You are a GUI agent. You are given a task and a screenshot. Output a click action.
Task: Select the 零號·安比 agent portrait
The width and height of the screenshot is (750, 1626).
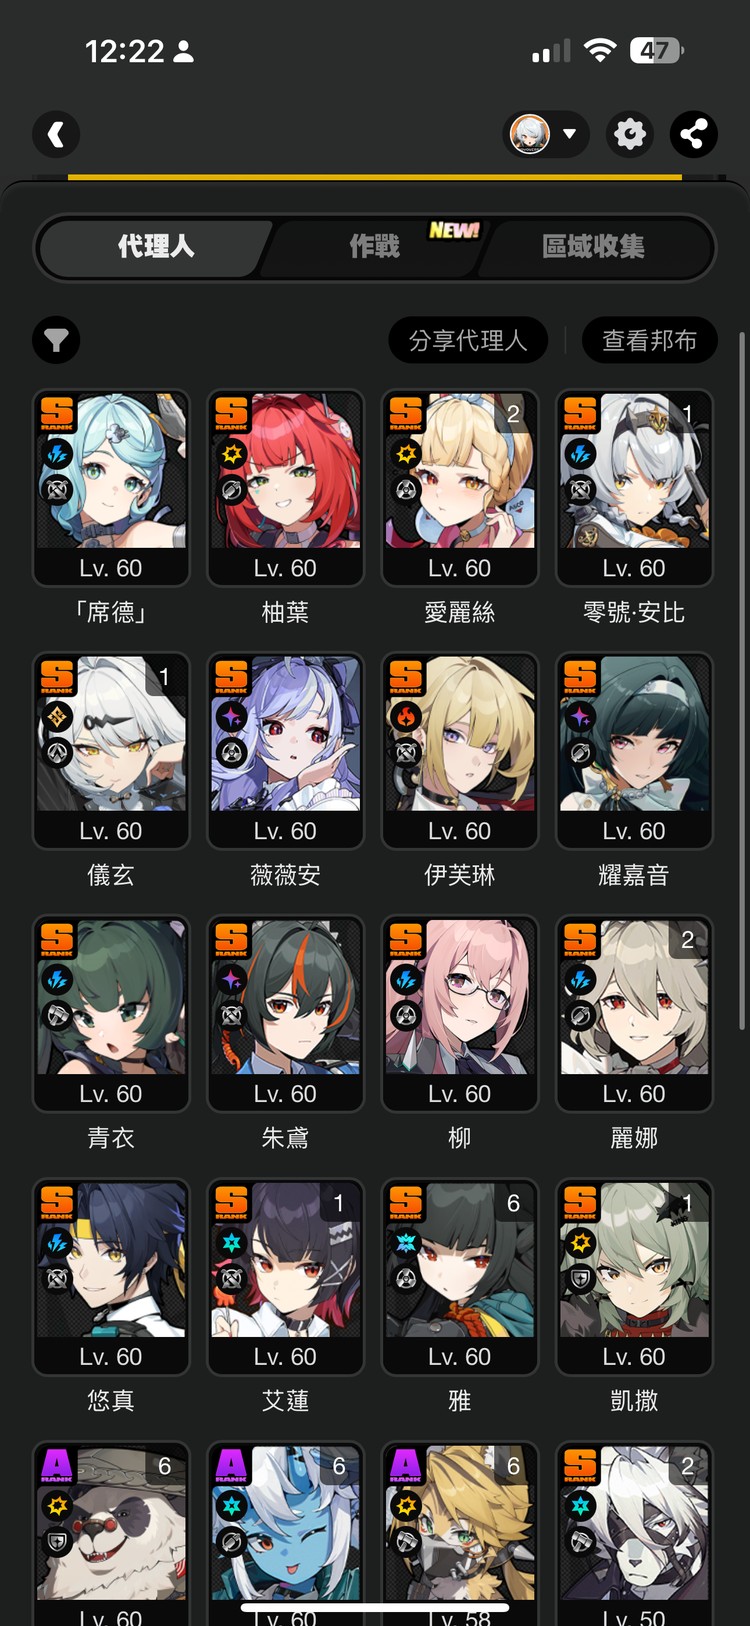(x=634, y=488)
